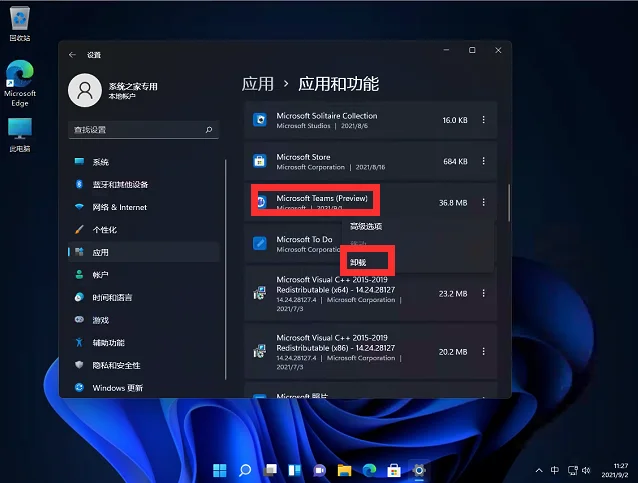Click the app list vertical scrollbar
The height and width of the screenshot is (483, 638).
pos(509,203)
